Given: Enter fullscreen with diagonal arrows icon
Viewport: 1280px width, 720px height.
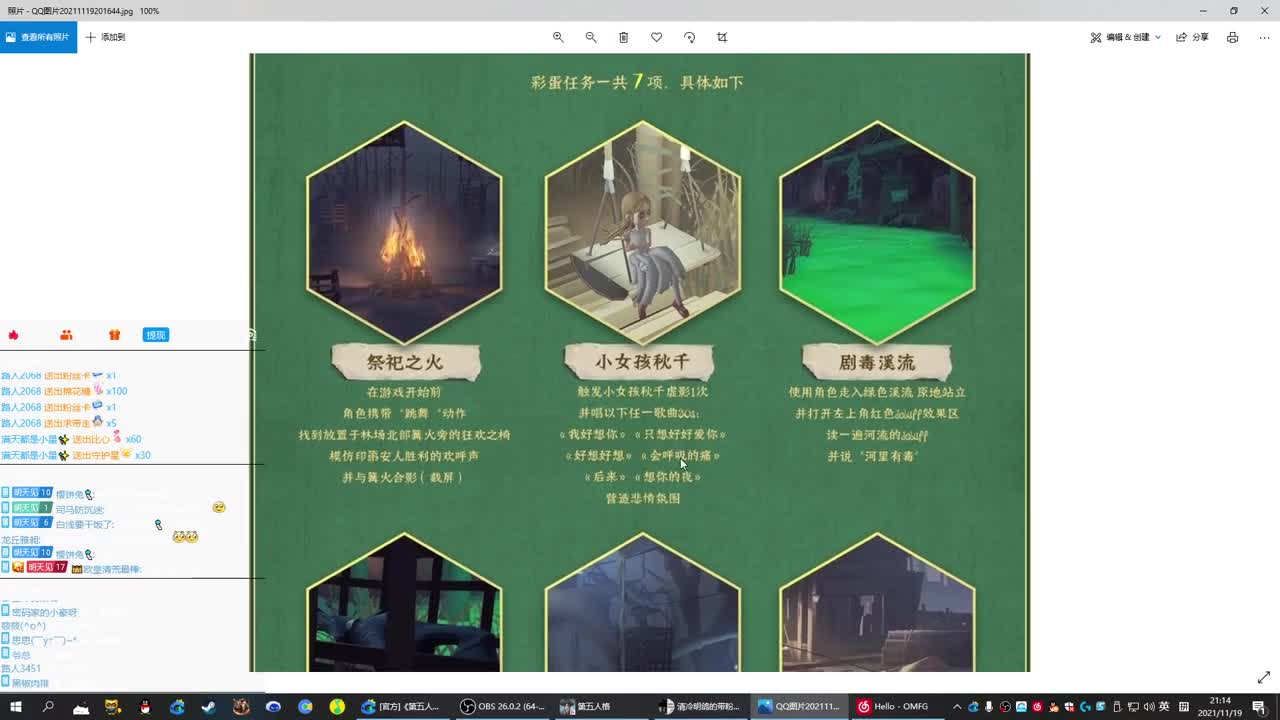Looking at the screenshot, I should tap(1263, 677).
